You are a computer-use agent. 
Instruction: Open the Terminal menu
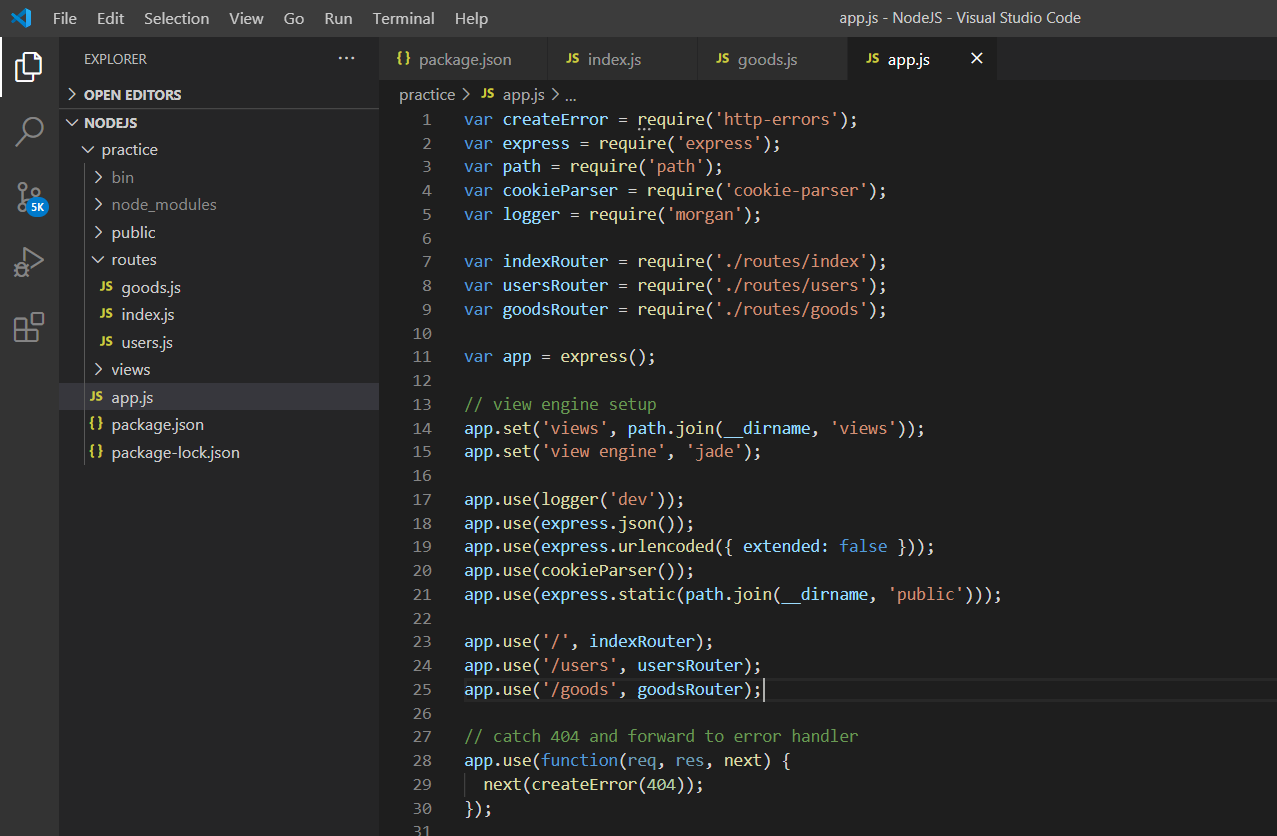pos(404,18)
